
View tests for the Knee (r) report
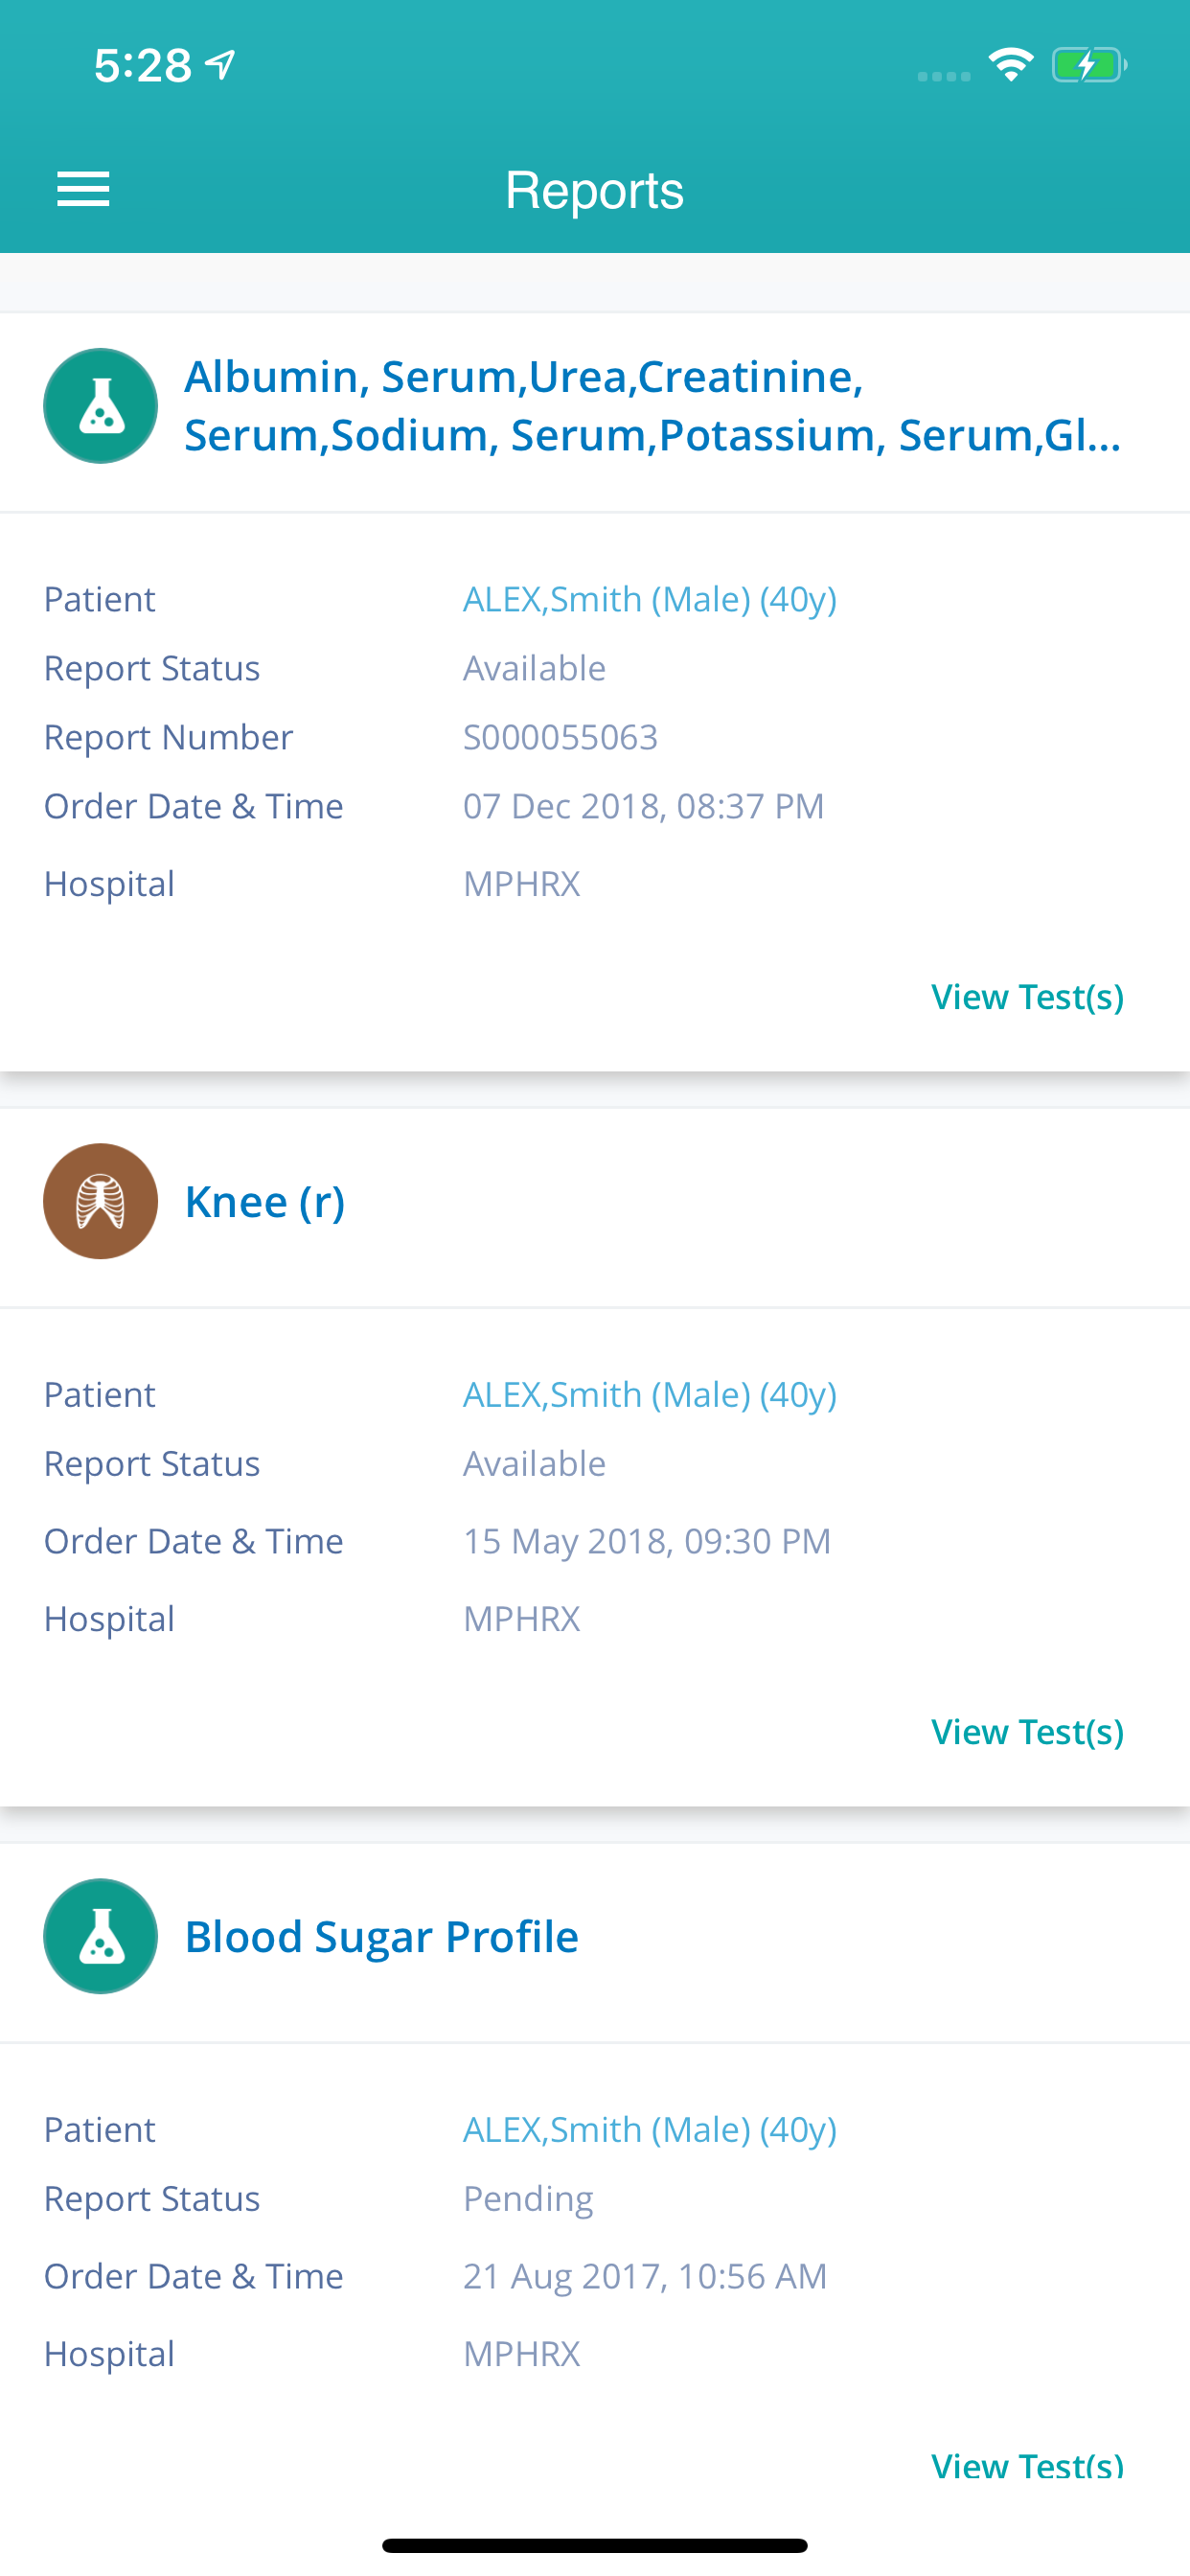click(x=1027, y=1731)
